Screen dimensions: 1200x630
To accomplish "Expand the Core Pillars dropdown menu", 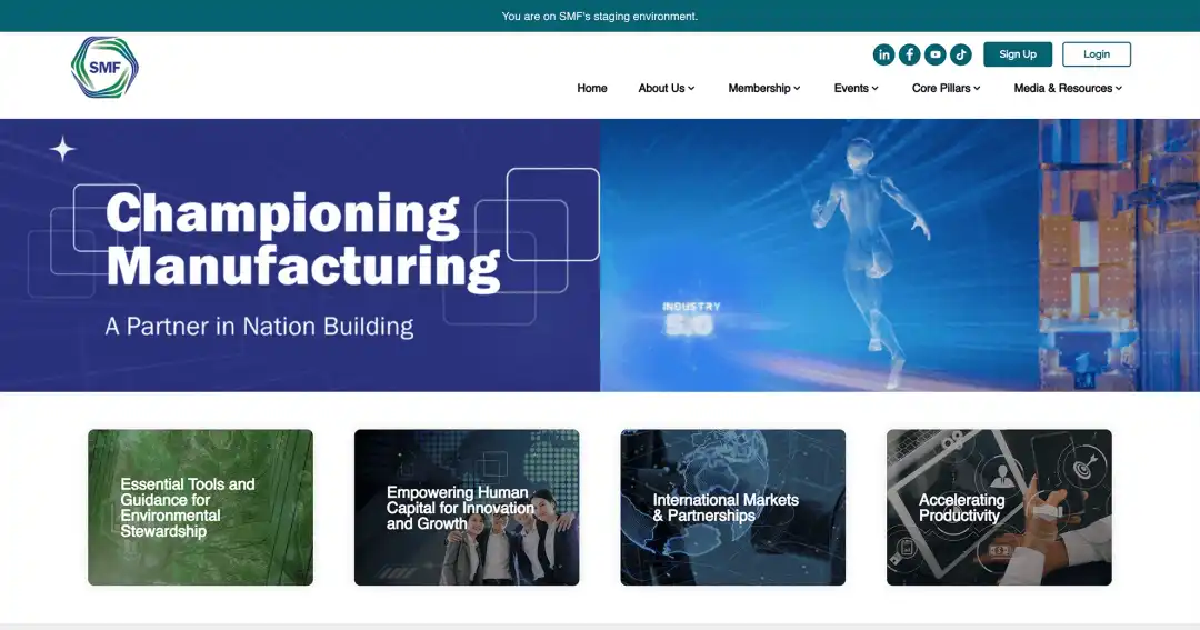I will click(x=946, y=88).
